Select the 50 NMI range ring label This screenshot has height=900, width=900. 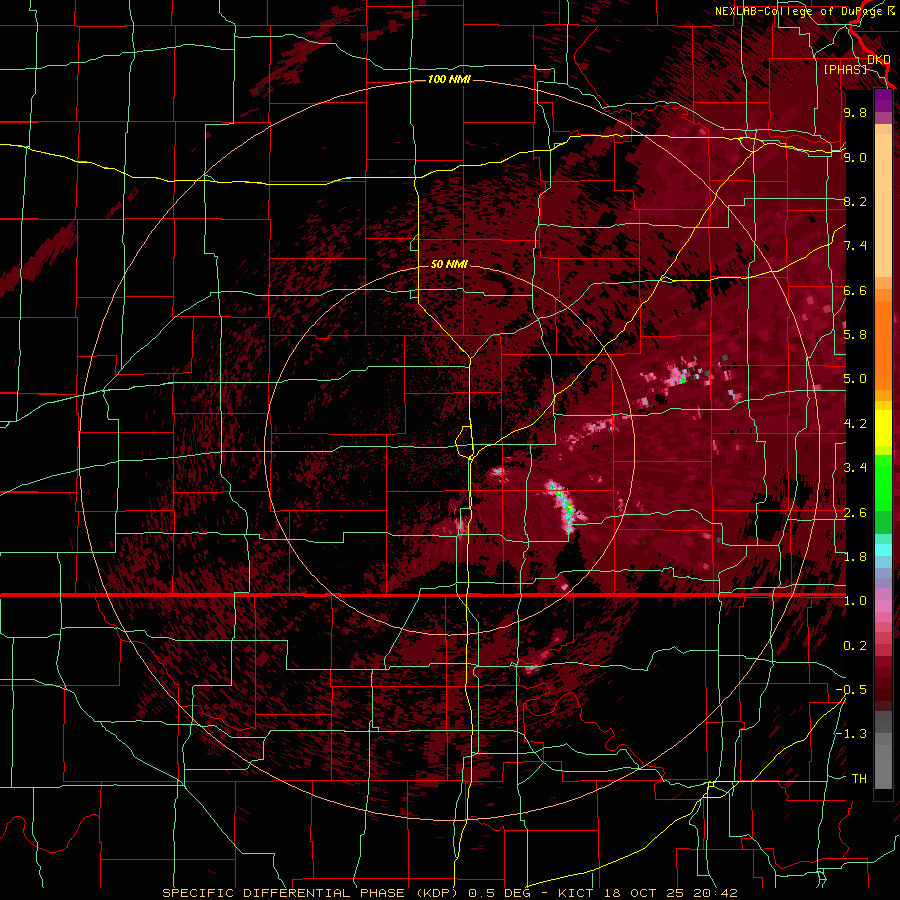[x=449, y=264]
